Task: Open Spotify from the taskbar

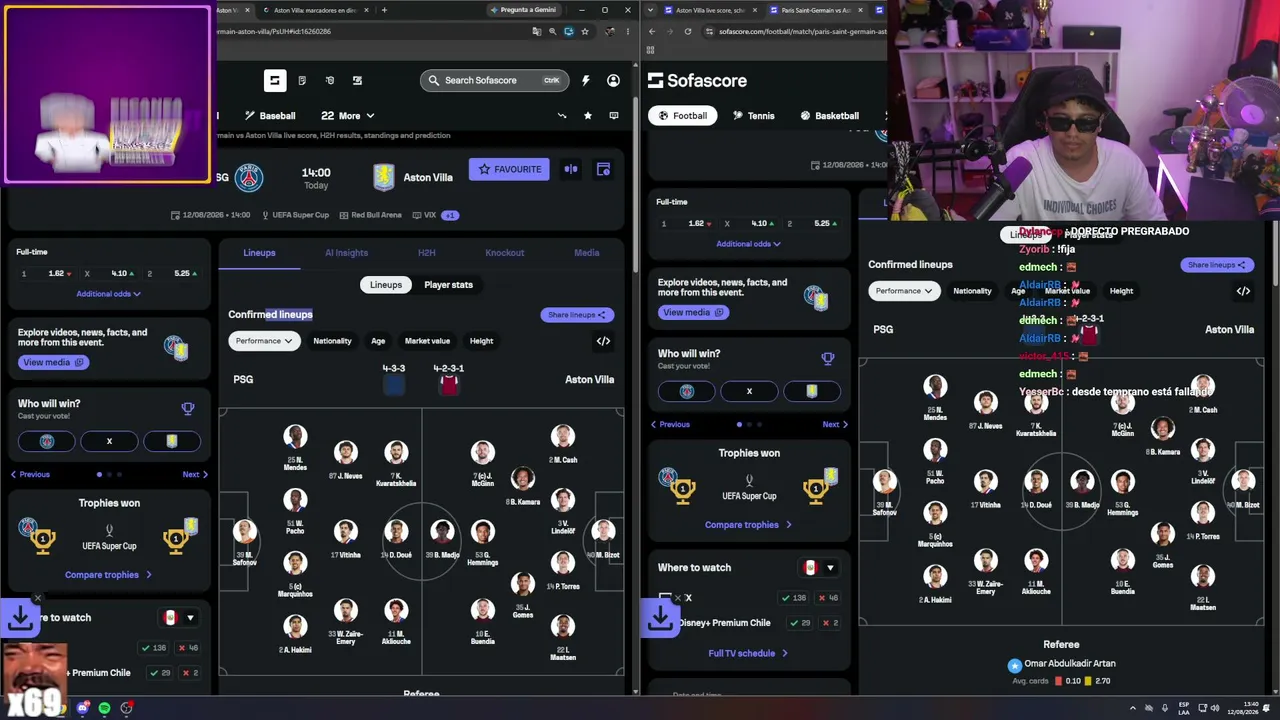Action: [104, 708]
